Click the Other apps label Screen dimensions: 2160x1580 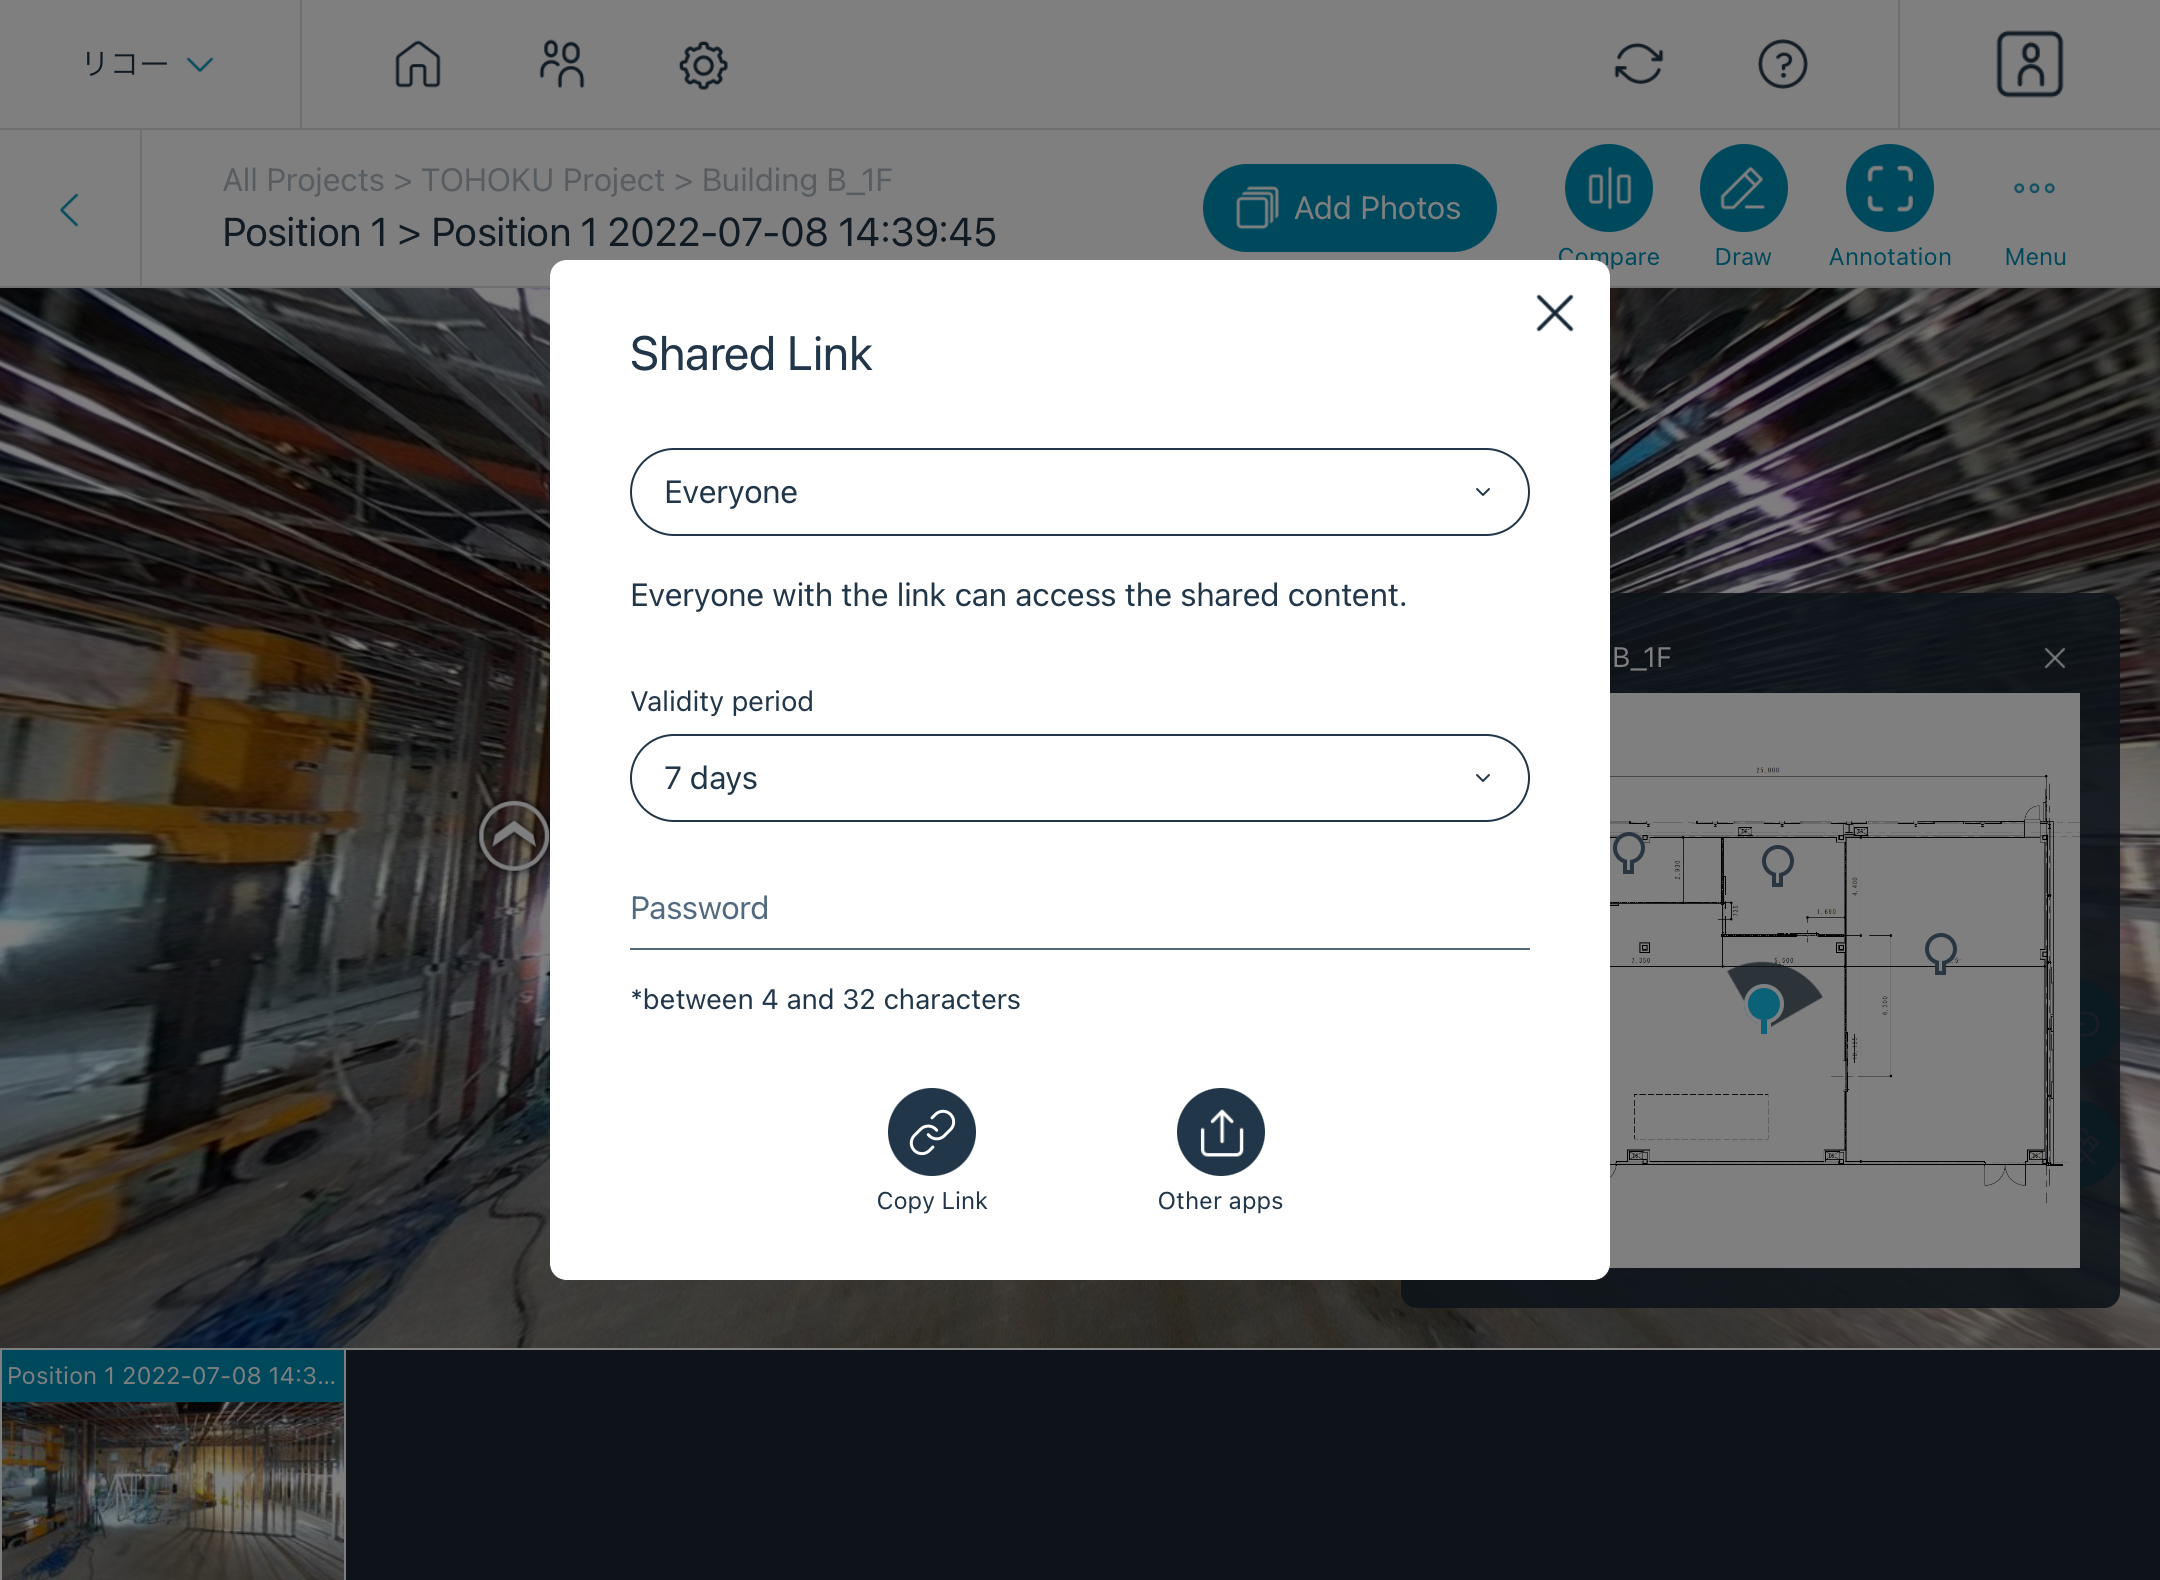pos(1220,1201)
